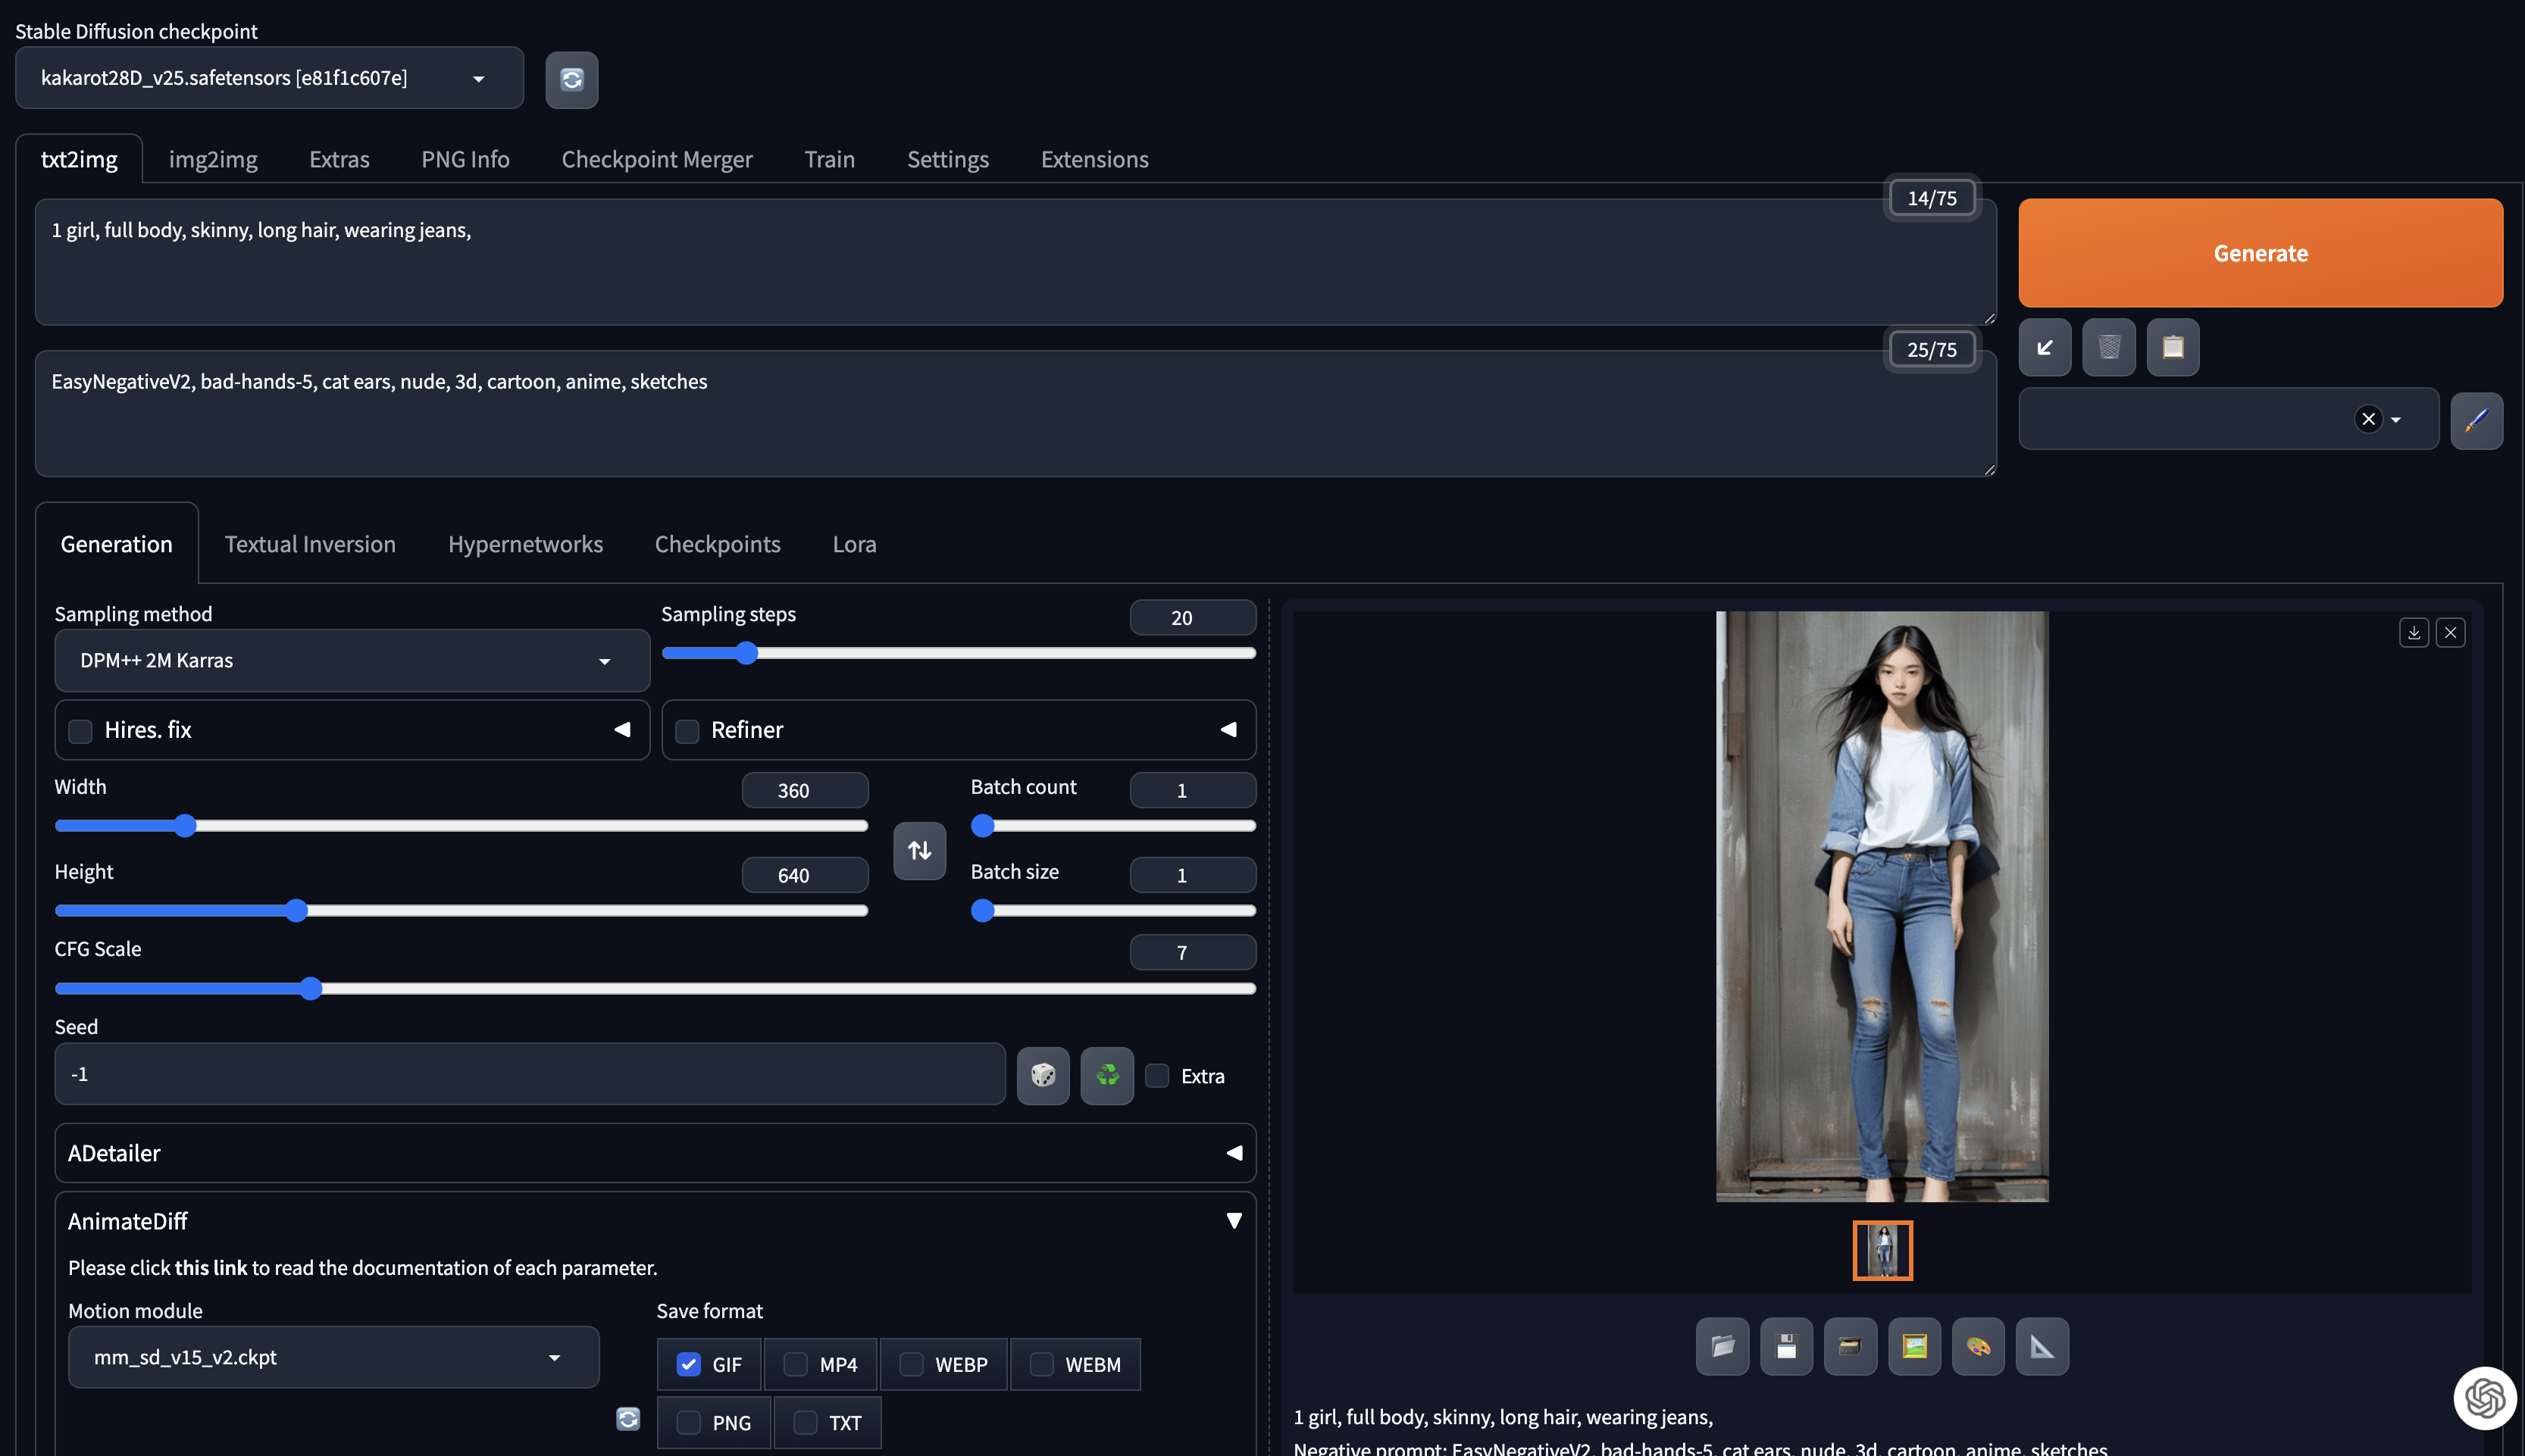Screen dimensions: 2525x1456
Task: Click the trash icon to clear prompt
Action: click(x=2108, y=347)
